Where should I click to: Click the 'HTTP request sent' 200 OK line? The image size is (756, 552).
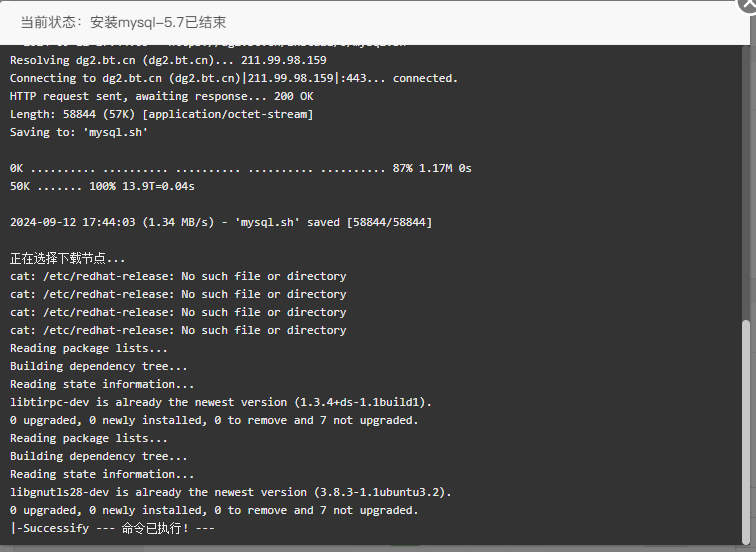click(x=161, y=96)
